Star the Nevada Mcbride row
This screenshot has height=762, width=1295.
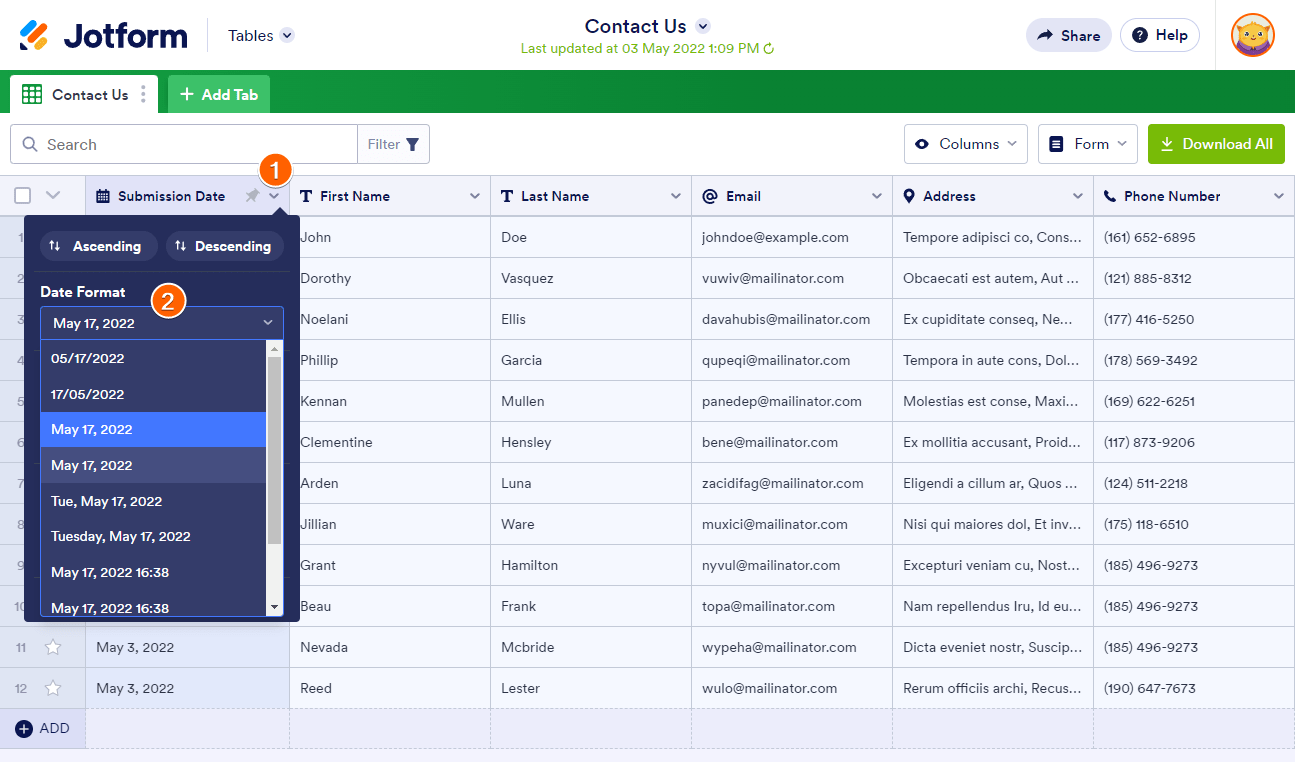coord(53,647)
